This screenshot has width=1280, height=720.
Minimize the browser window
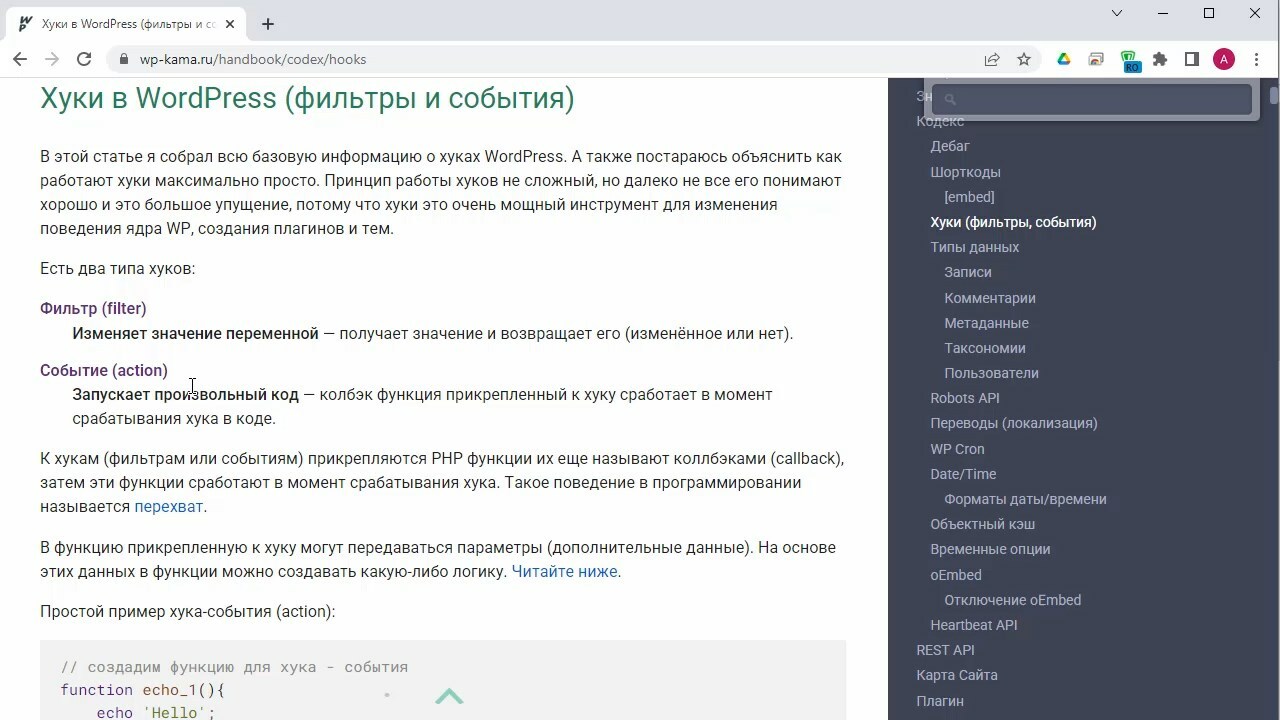1163,13
